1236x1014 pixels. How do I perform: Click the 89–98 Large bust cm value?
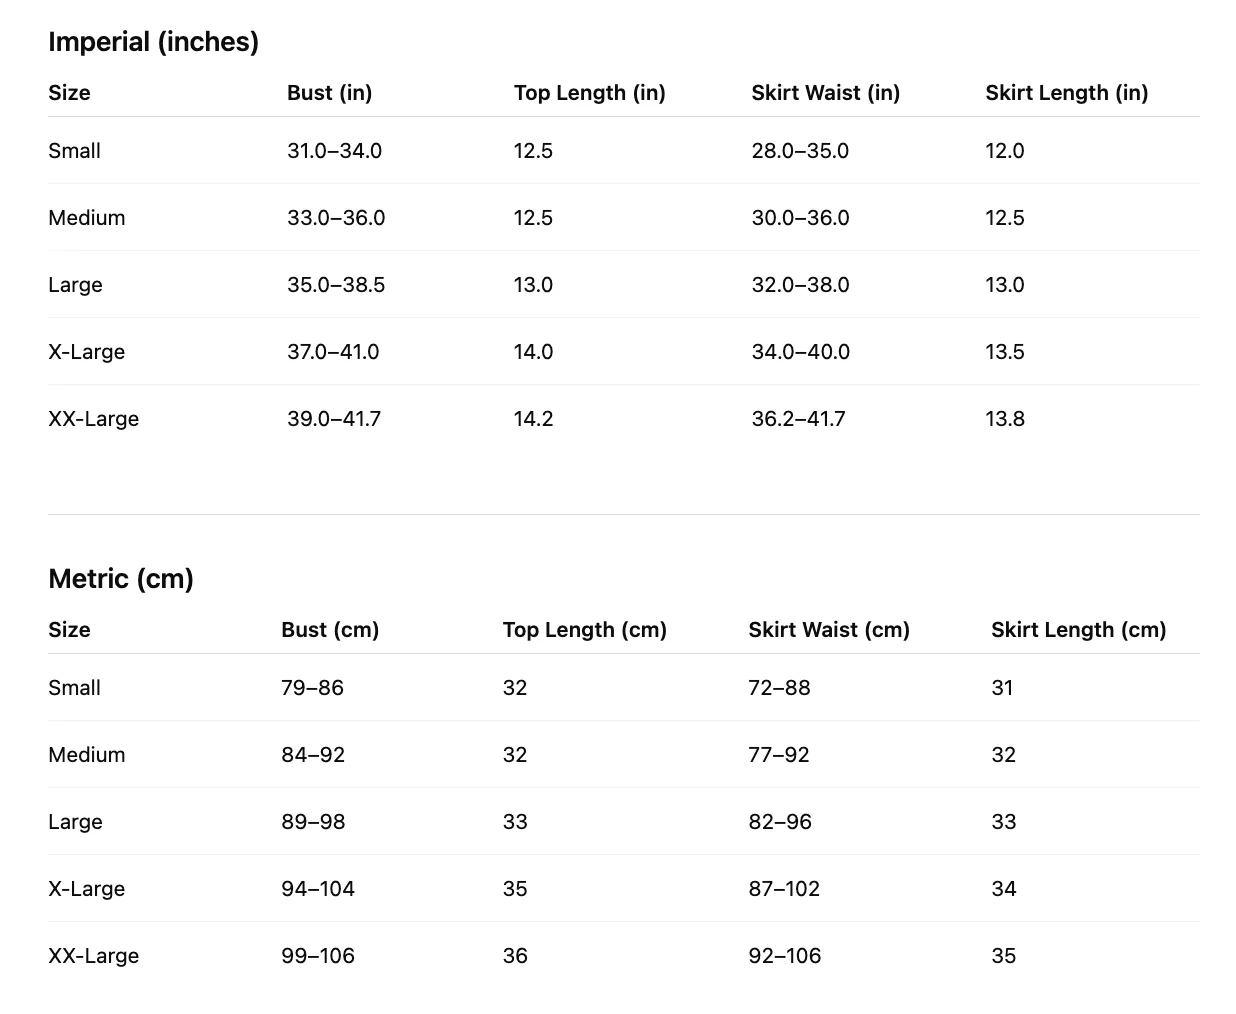coord(313,822)
